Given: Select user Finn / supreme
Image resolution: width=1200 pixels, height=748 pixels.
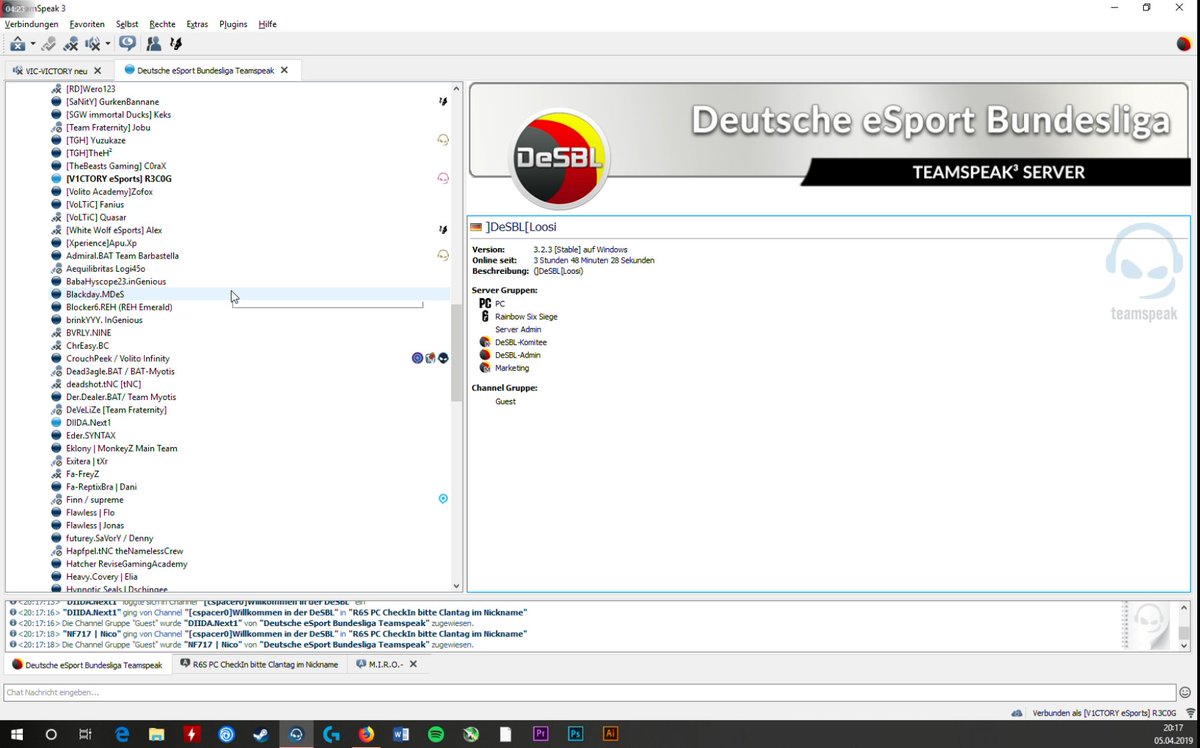Looking at the screenshot, I should 94,499.
